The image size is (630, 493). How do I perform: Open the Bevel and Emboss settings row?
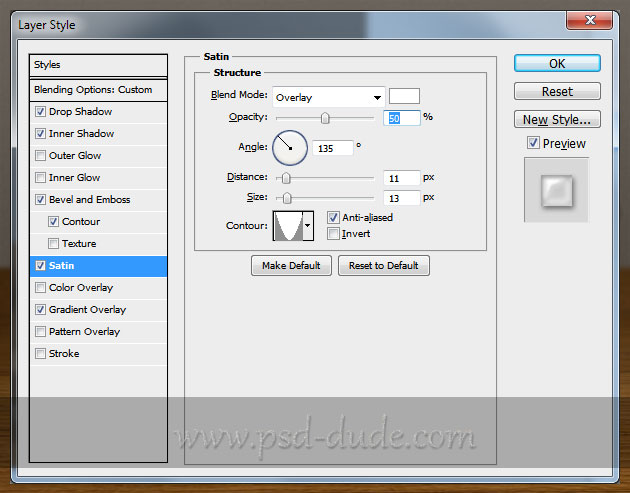click(98, 200)
